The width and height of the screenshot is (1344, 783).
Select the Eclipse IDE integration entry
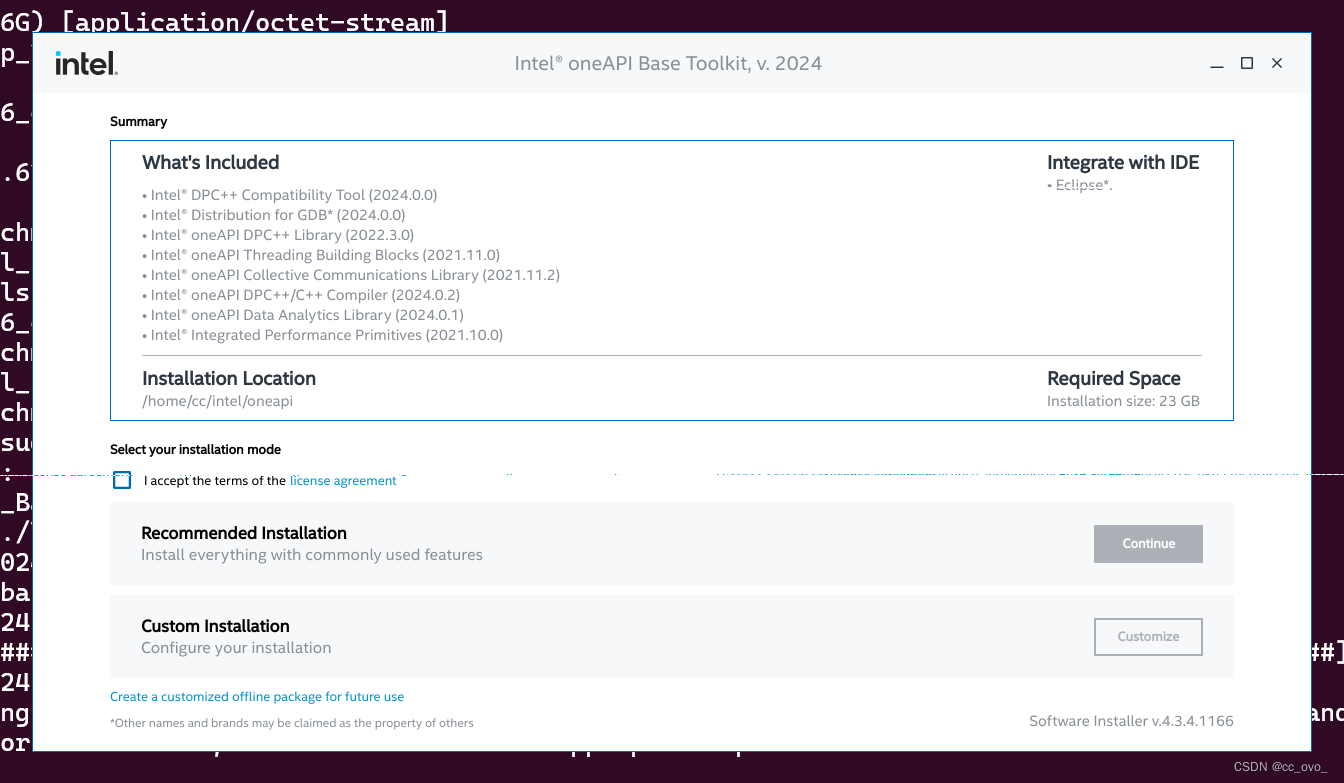(1079, 185)
